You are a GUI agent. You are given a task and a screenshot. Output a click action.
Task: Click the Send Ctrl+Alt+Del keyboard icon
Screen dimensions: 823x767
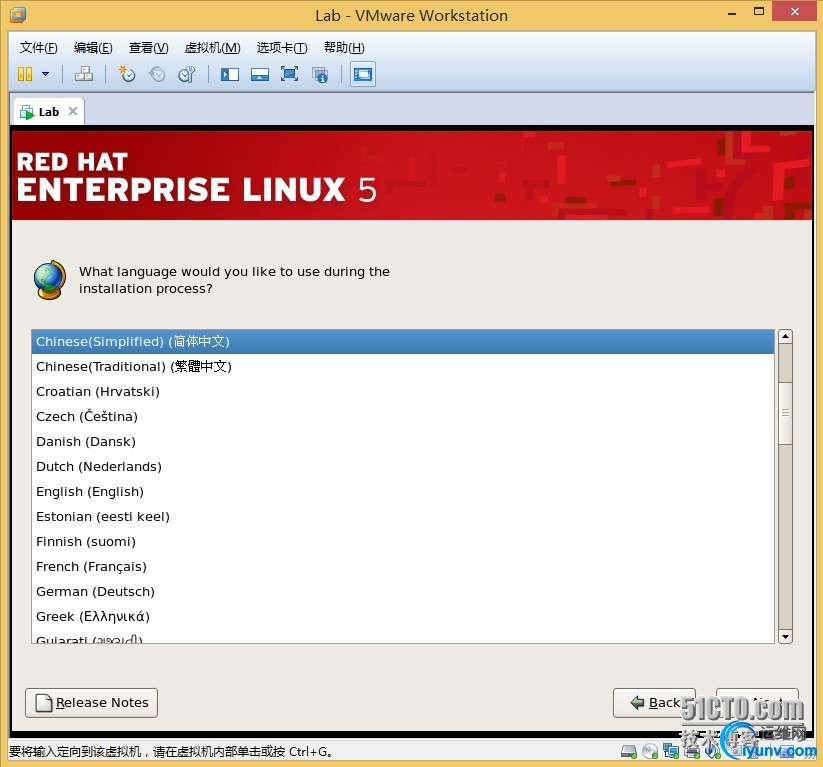pyautogui.click(x=83, y=74)
